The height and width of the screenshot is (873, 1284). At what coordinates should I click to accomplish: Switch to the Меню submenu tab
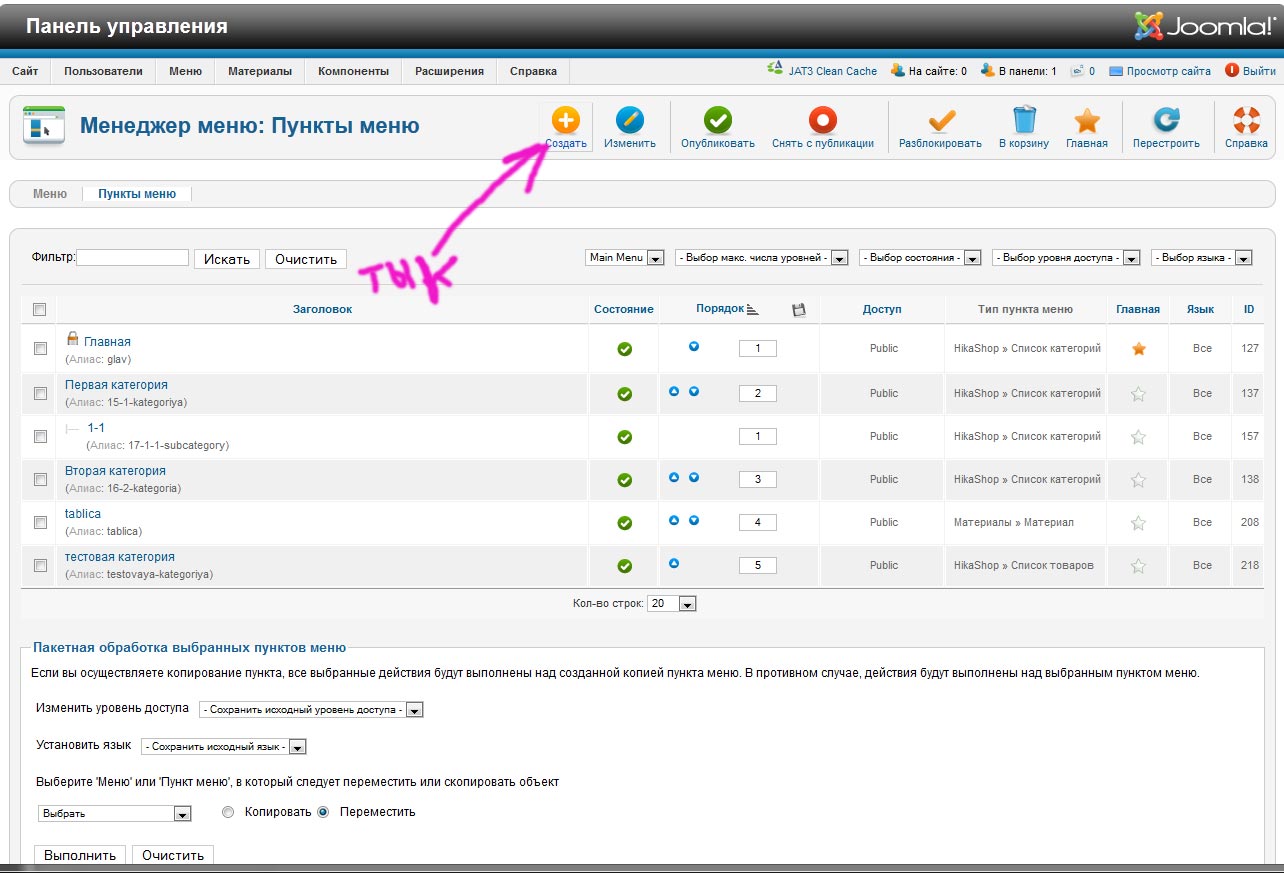point(50,194)
